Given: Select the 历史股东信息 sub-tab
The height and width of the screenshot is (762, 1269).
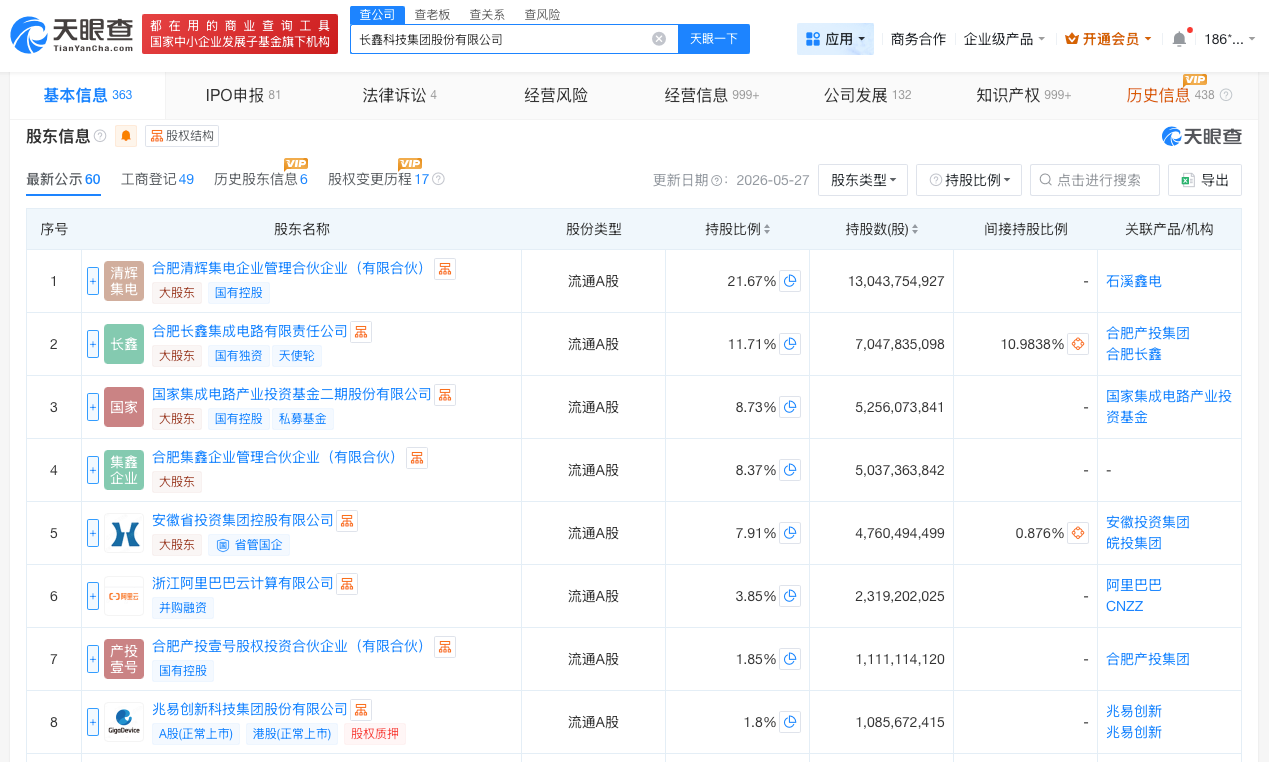Looking at the screenshot, I should [x=260, y=179].
